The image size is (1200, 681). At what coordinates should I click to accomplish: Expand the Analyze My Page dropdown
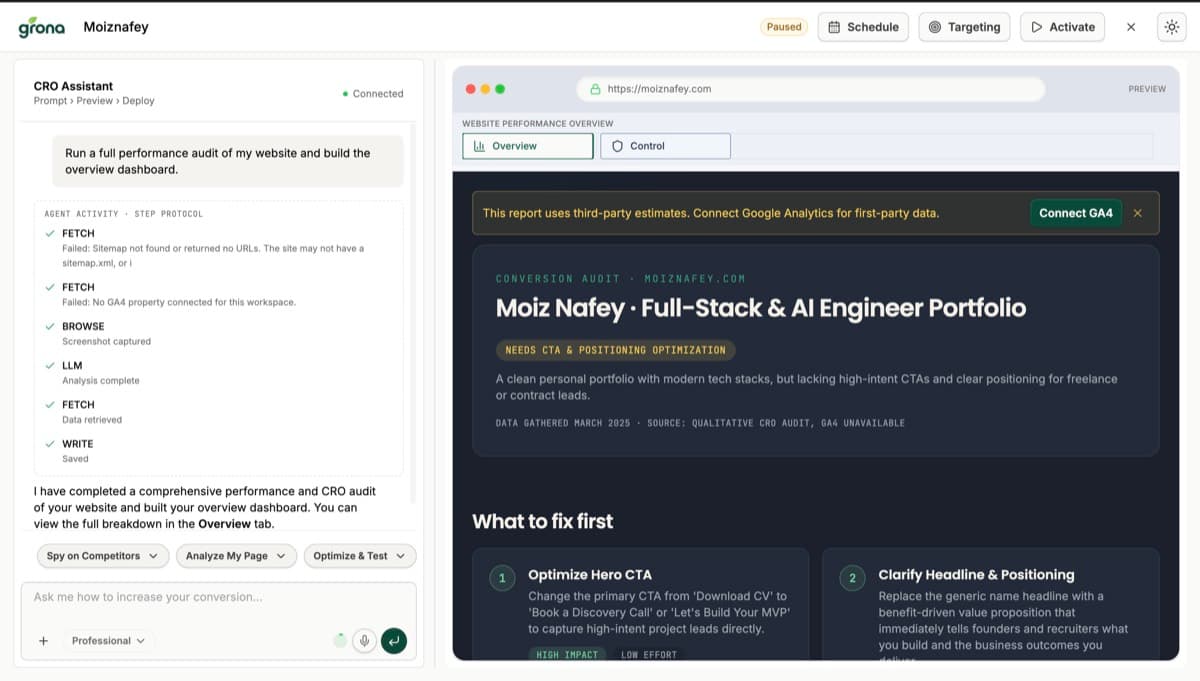pos(236,556)
